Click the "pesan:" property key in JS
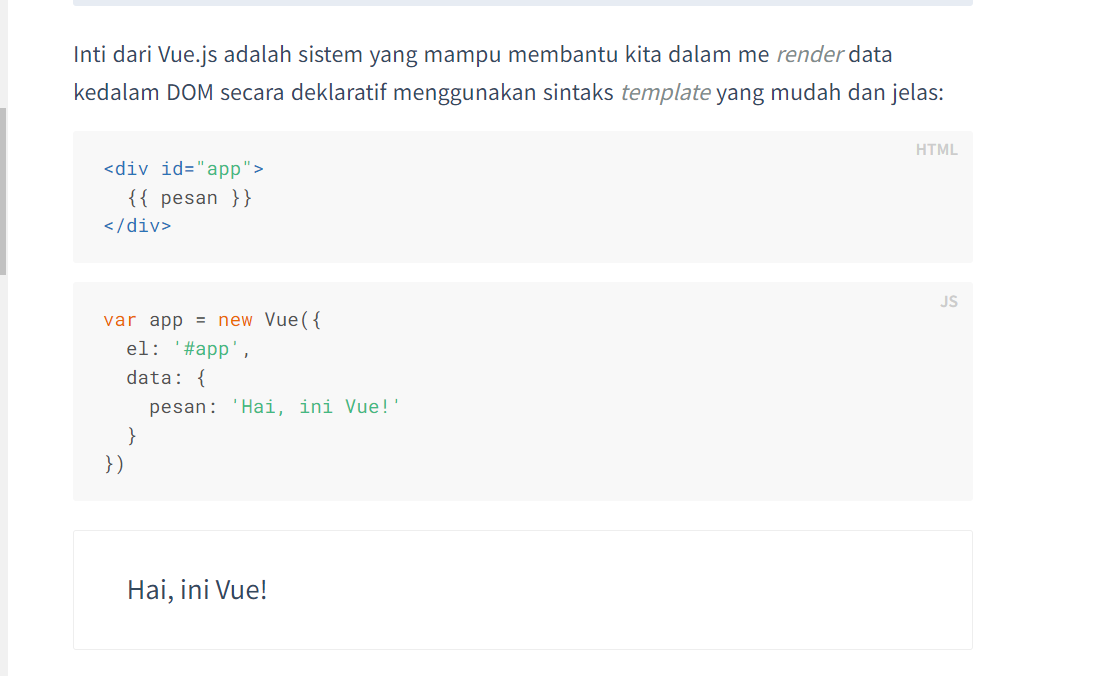This screenshot has height=676, width=1112. [x=183, y=407]
